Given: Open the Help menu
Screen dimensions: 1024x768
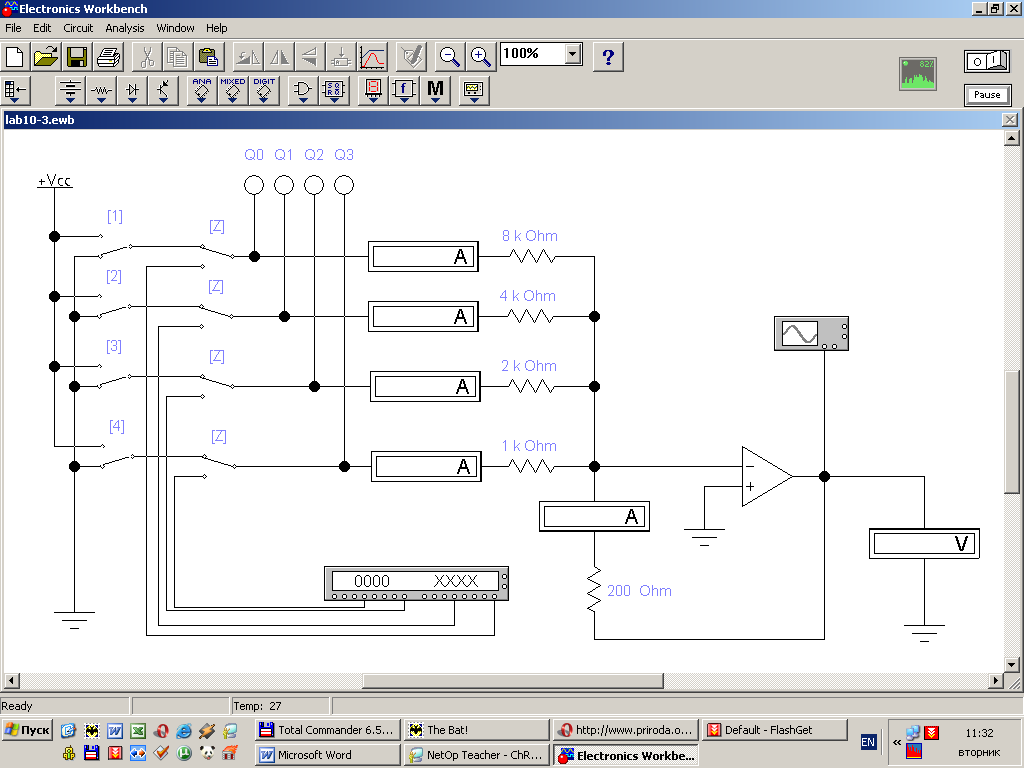Looking at the screenshot, I should click(x=217, y=28).
